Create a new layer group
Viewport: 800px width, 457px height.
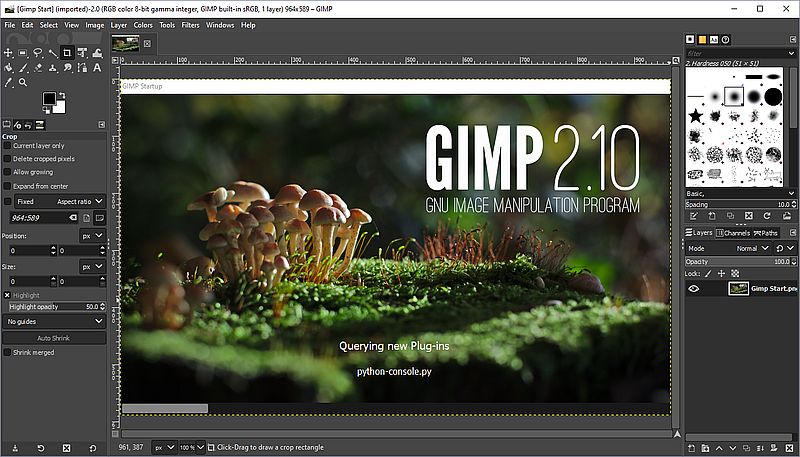[x=705, y=448]
